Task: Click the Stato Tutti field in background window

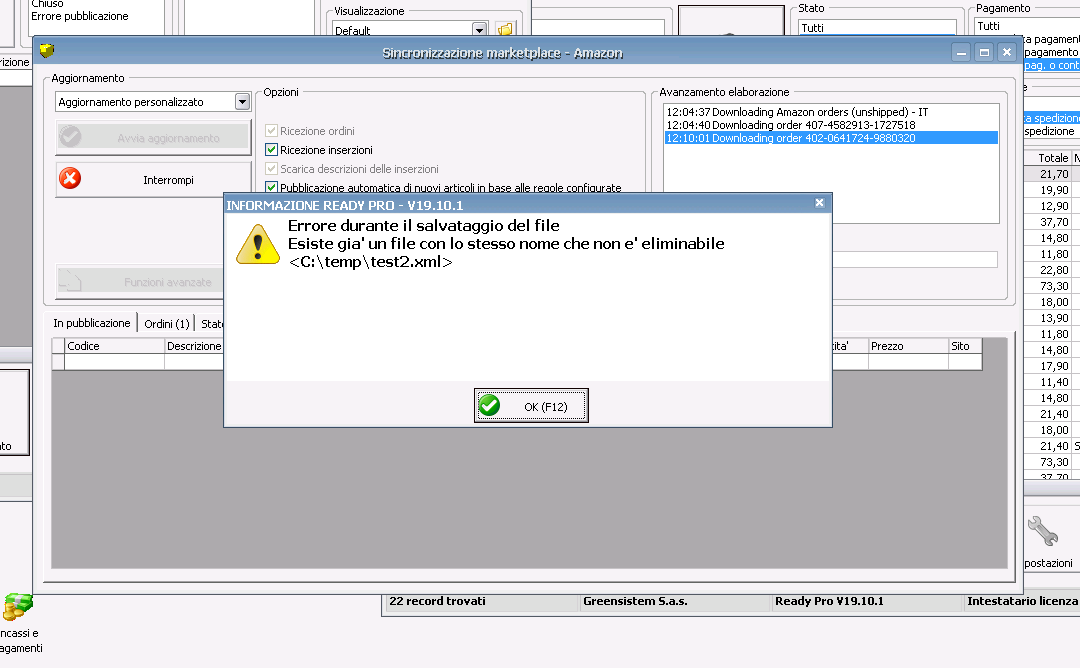Action: 878,28
